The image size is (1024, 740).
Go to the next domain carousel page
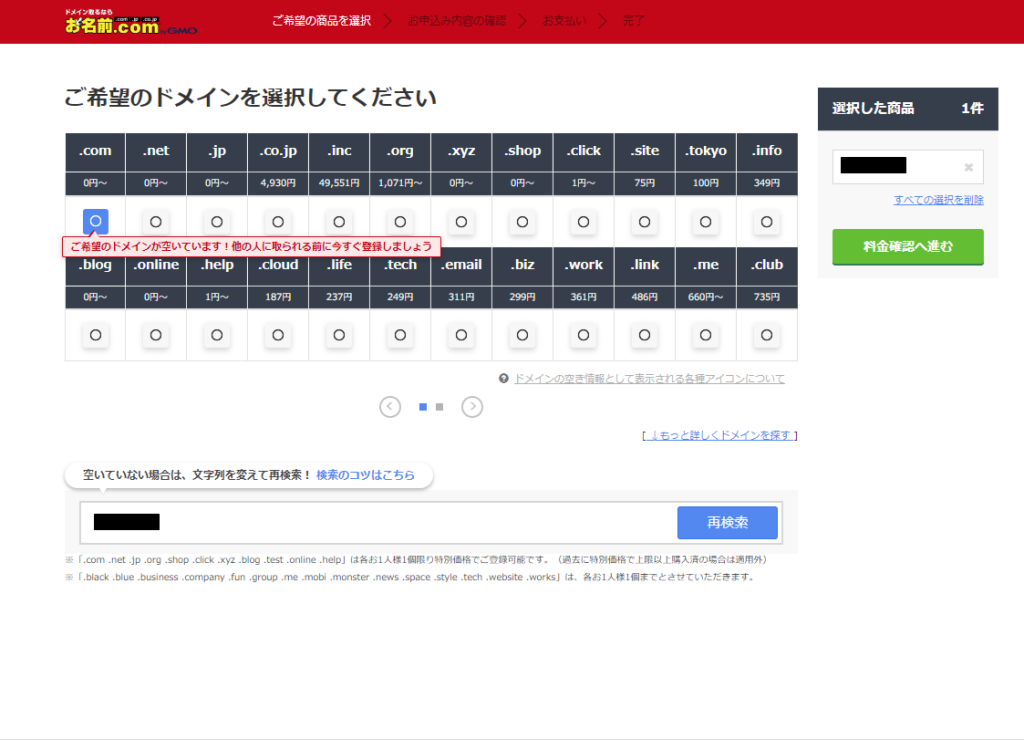point(472,407)
